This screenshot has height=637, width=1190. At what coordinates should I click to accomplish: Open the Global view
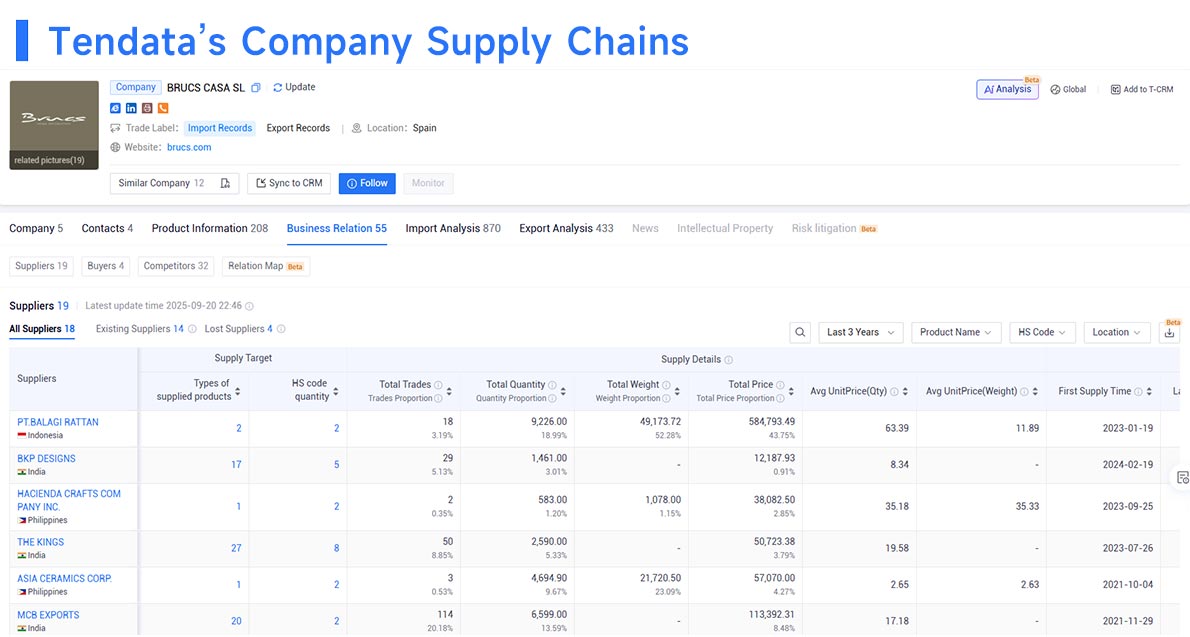tap(1068, 89)
